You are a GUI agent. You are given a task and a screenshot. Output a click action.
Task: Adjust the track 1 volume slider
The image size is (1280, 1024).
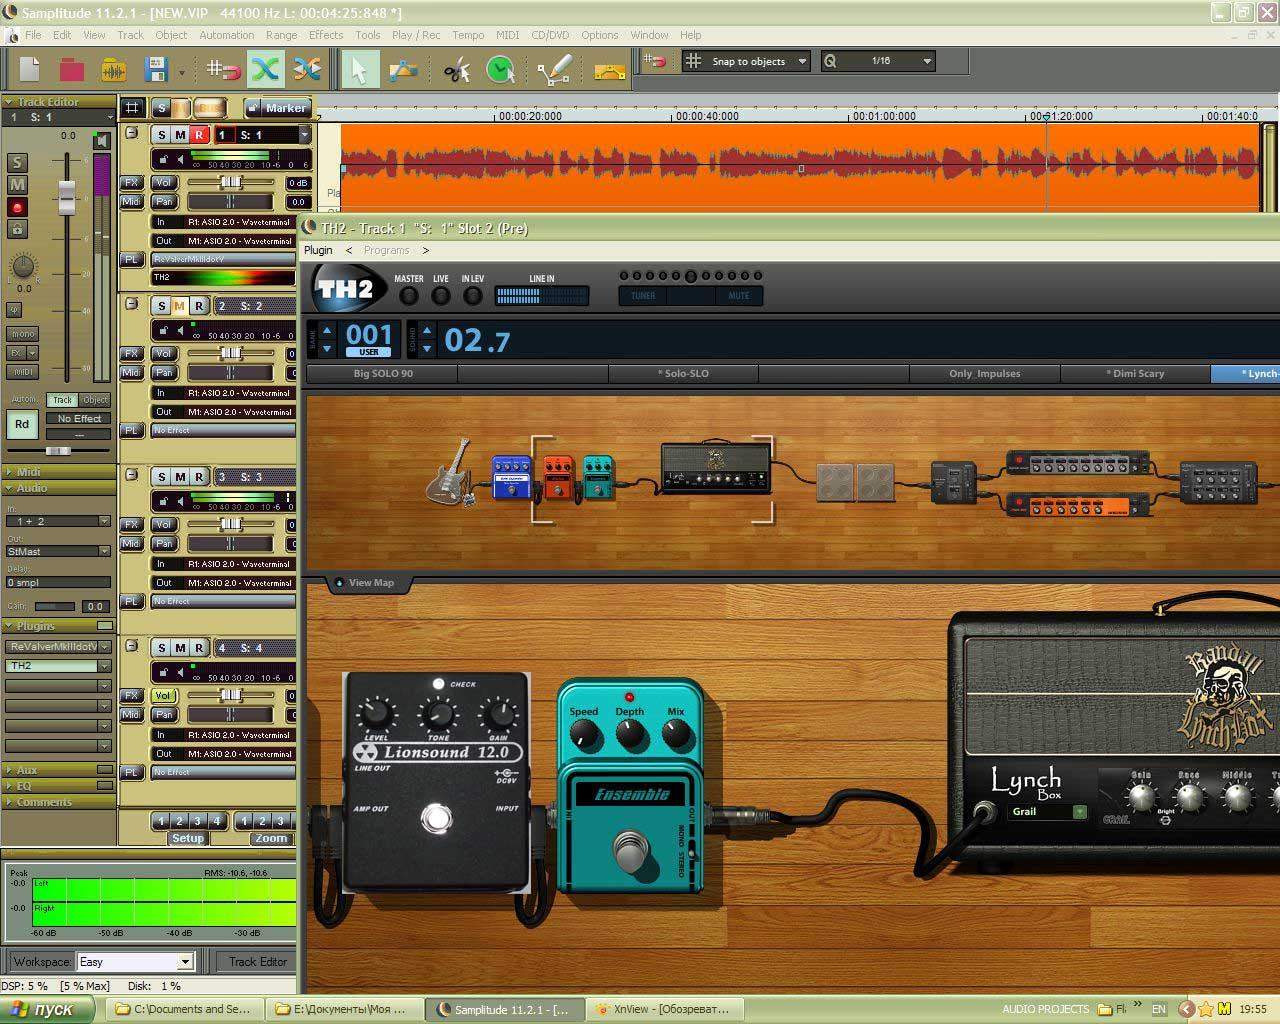point(231,183)
